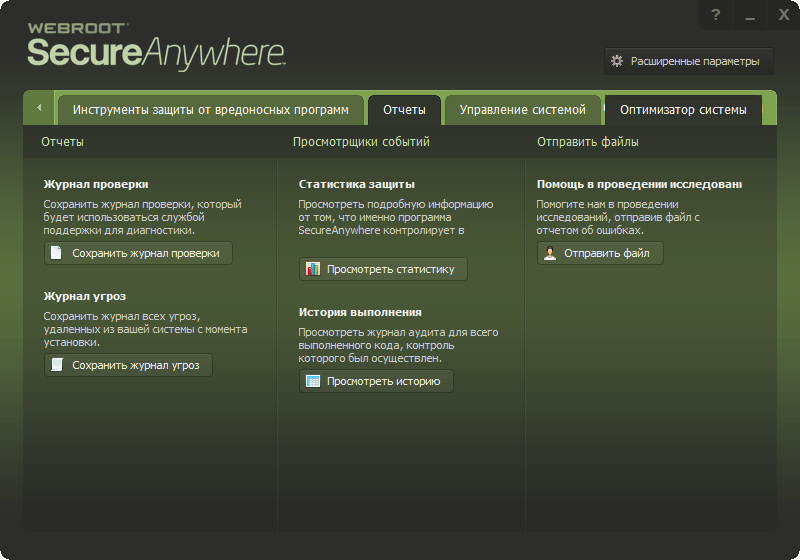Viewport: 800px width, 560px height.
Task: Open advanced settings (Расширенные параметры)
Action: pyautogui.click(x=689, y=61)
